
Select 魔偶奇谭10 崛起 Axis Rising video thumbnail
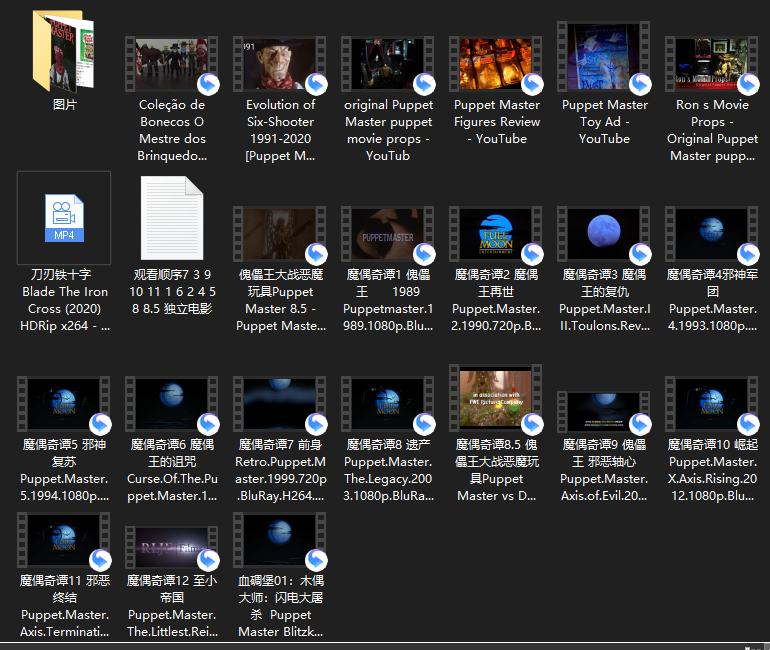pos(712,404)
